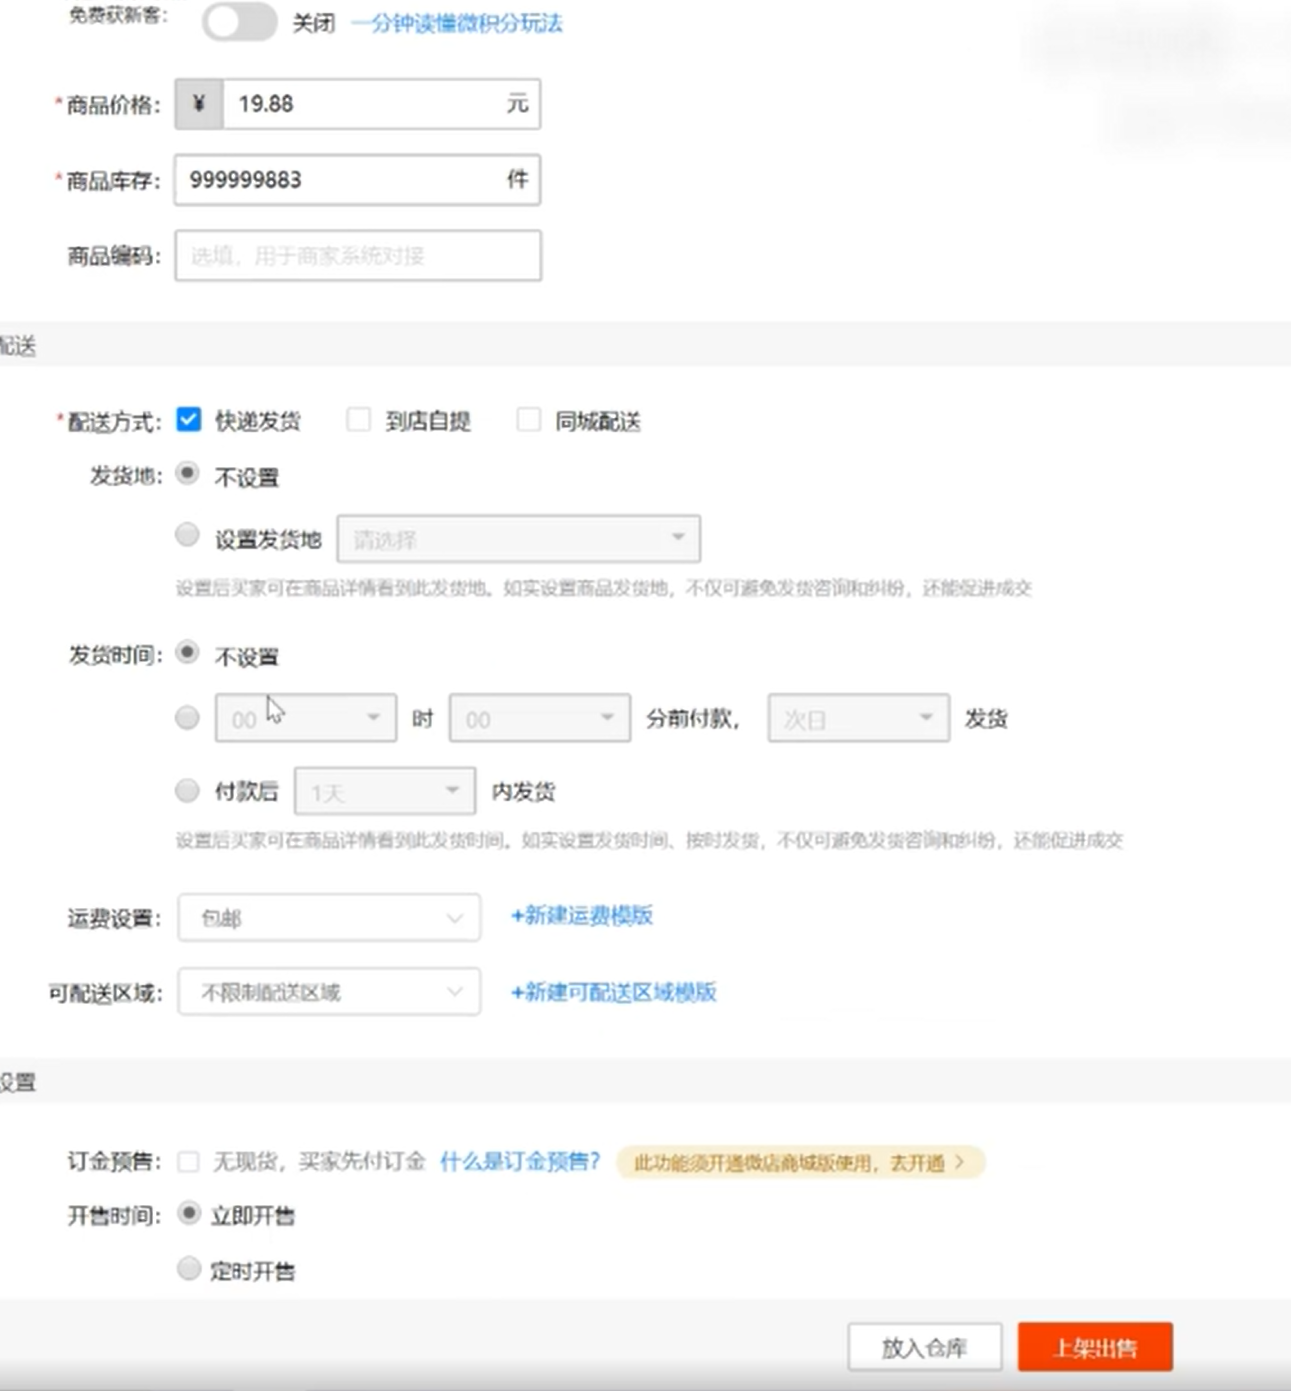Click the 上架出售 button

point(1095,1347)
